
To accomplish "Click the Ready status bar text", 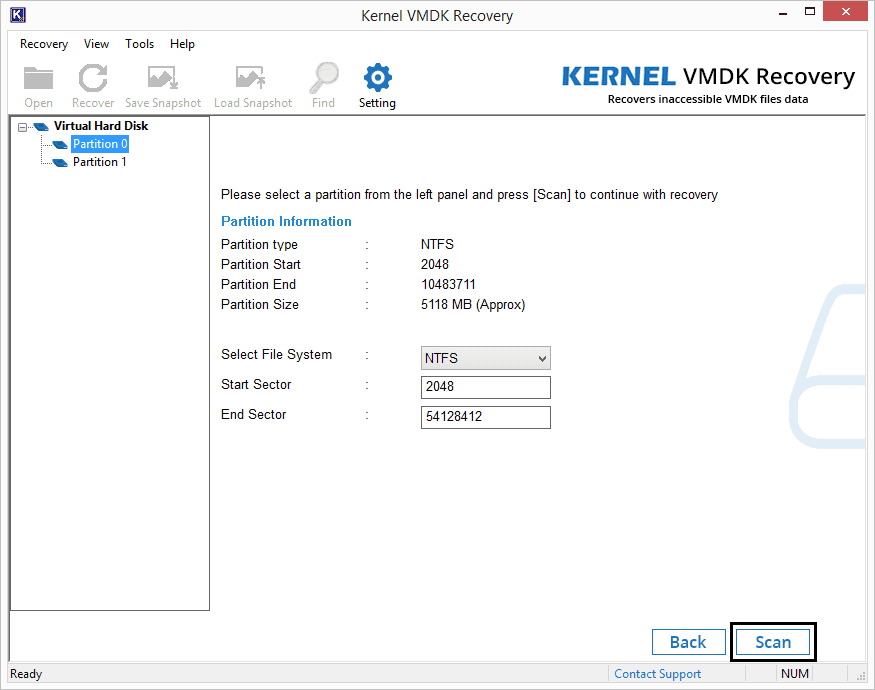I will pos(26,674).
